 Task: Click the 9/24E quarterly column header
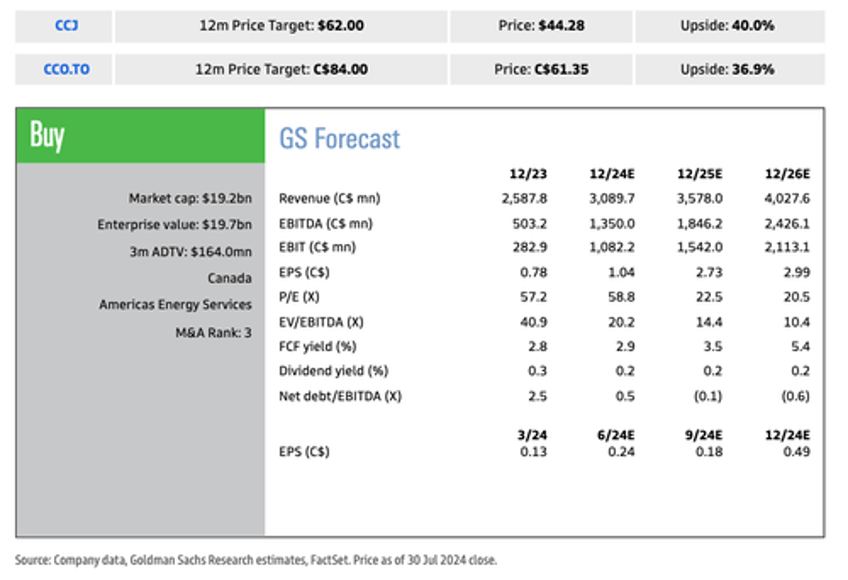click(x=704, y=435)
